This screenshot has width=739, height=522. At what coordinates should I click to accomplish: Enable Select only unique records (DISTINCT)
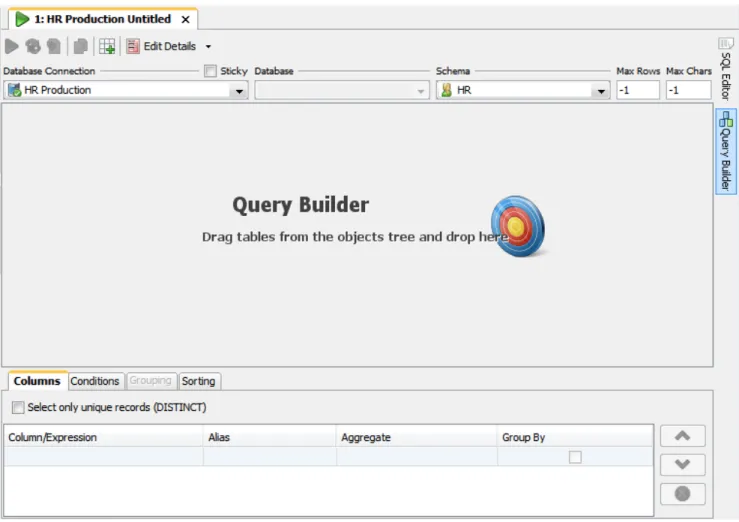pos(18,408)
